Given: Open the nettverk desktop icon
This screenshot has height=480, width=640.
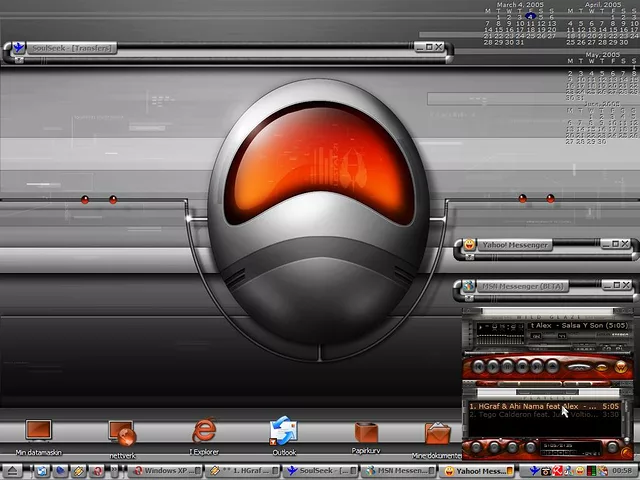Looking at the screenshot, I should [122, 432].
